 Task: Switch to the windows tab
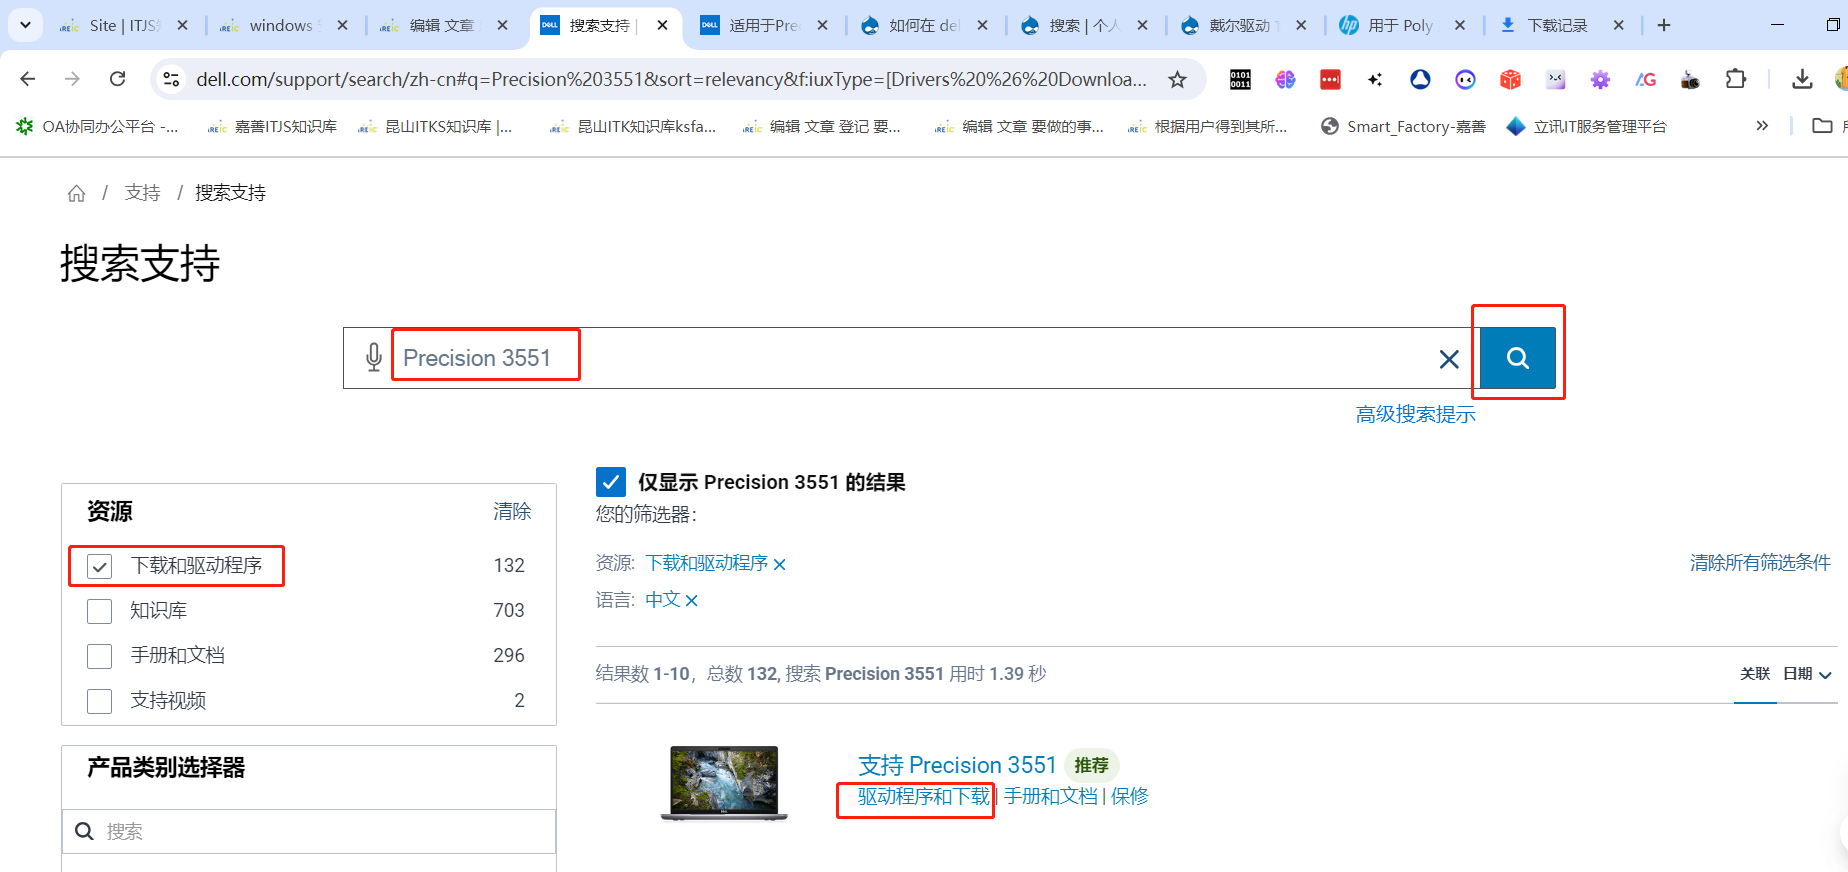click(283, 25)
